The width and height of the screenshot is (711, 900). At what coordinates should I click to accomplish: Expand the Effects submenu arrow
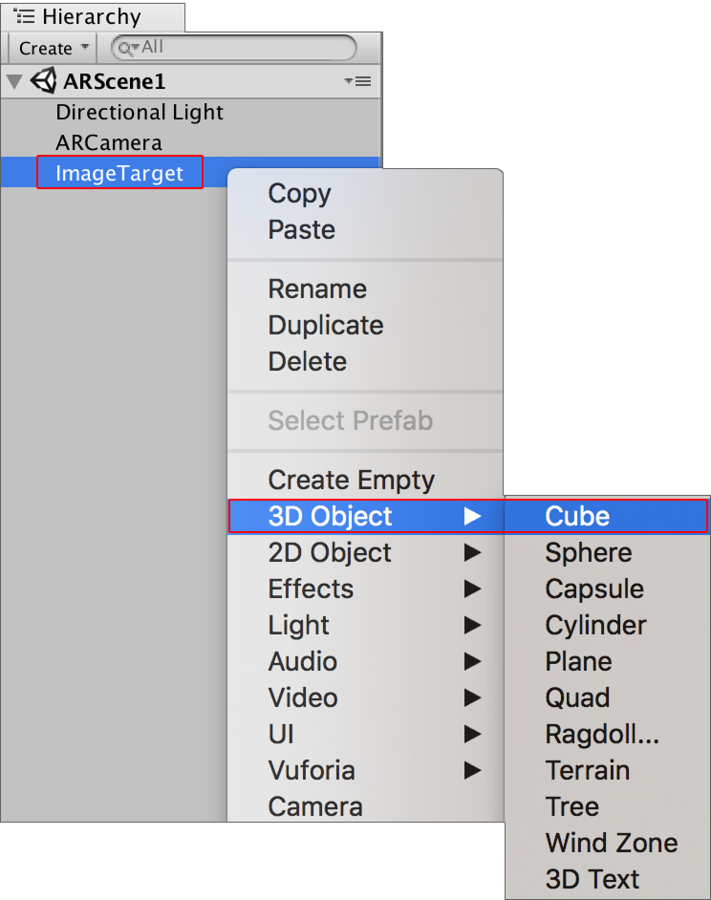click(x=472, y=588)
